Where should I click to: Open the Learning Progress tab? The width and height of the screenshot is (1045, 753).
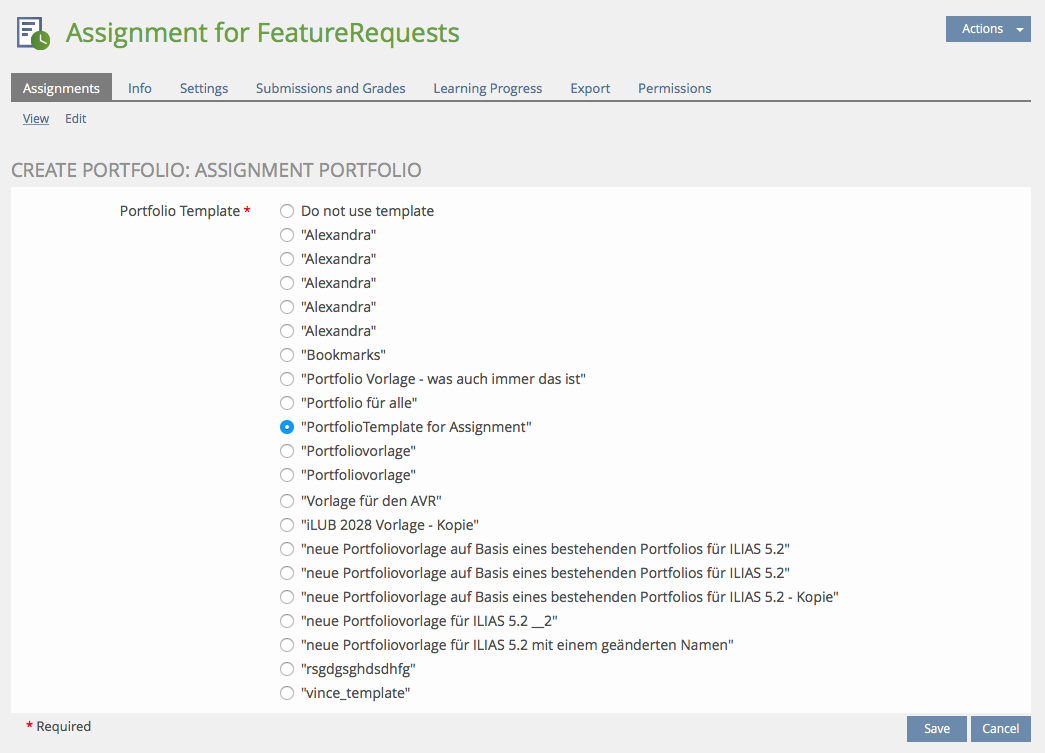(487, 88)
